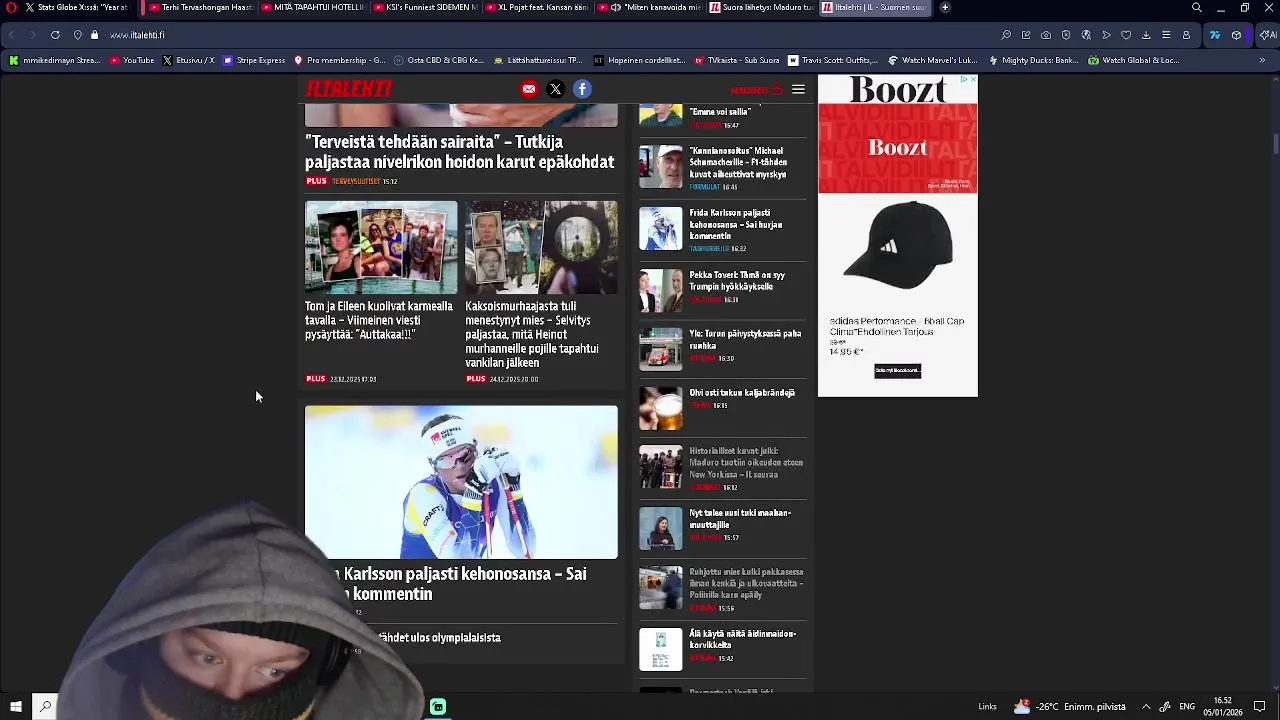
Task: Open the Facebook icon in the site header
Action: click(582, 89)
